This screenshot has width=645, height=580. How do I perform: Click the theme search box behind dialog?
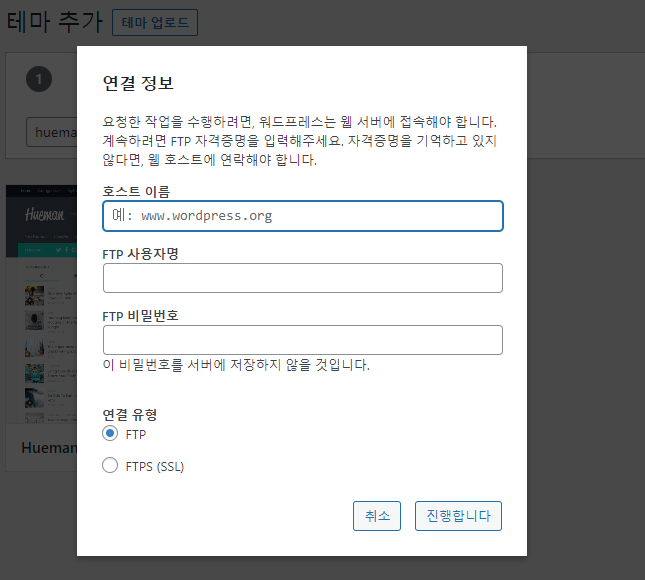click(52, 132)
